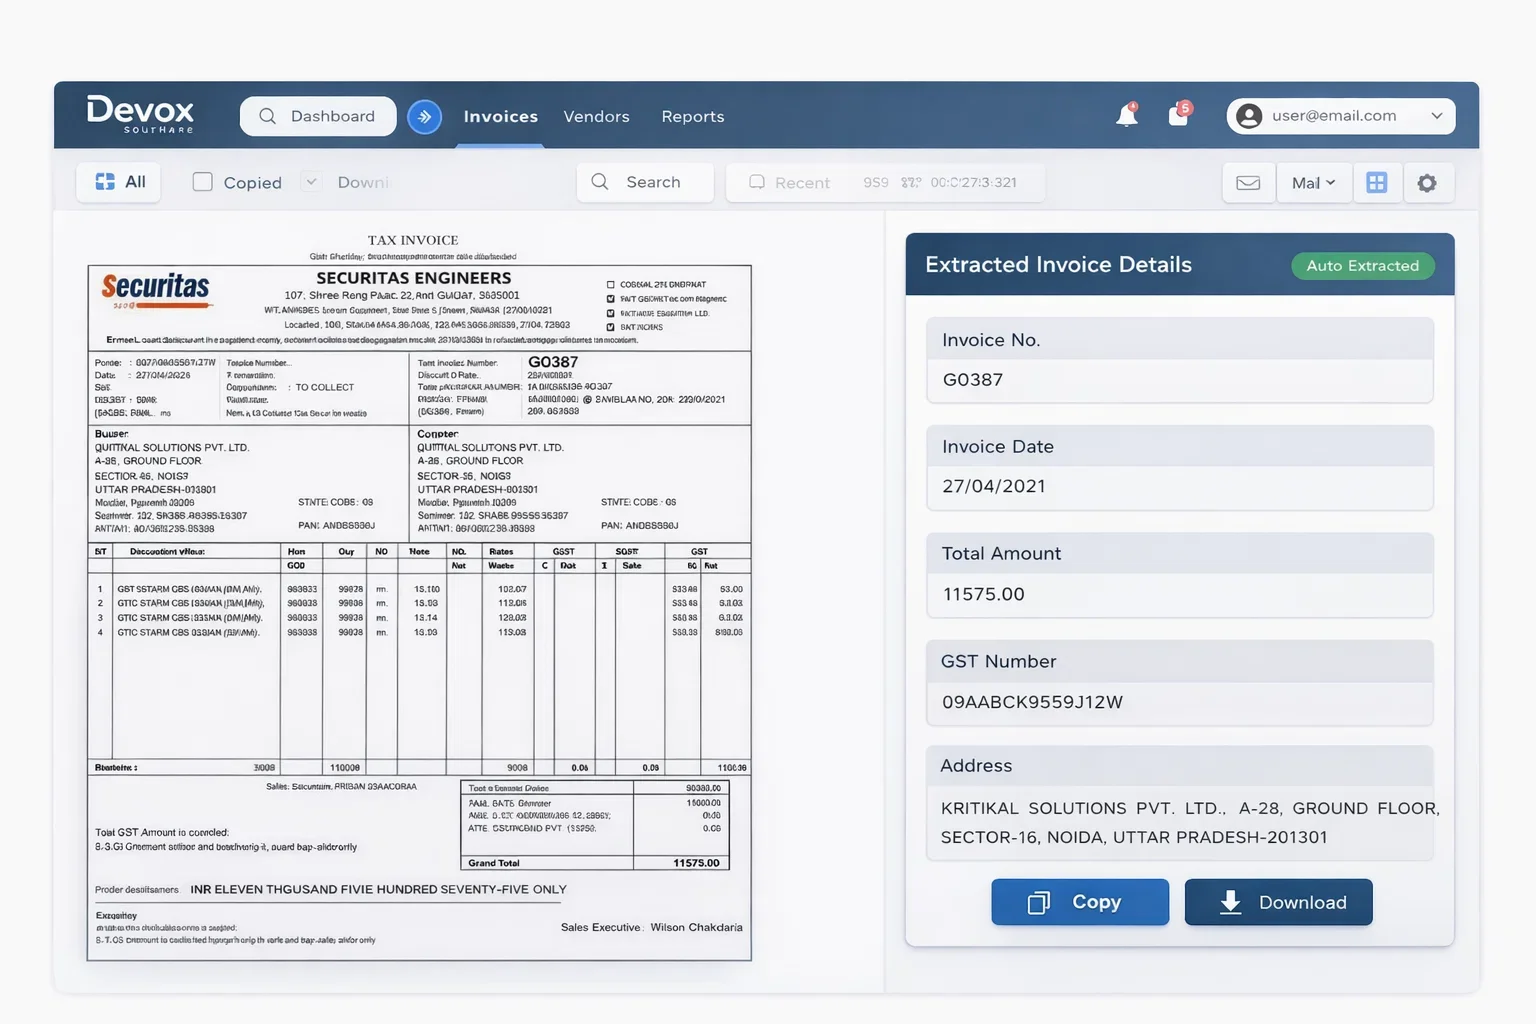Viewport: 1536px width, 1024px height.
Task: Switch to the Vendors tab
Action: [x=596, y=117]
